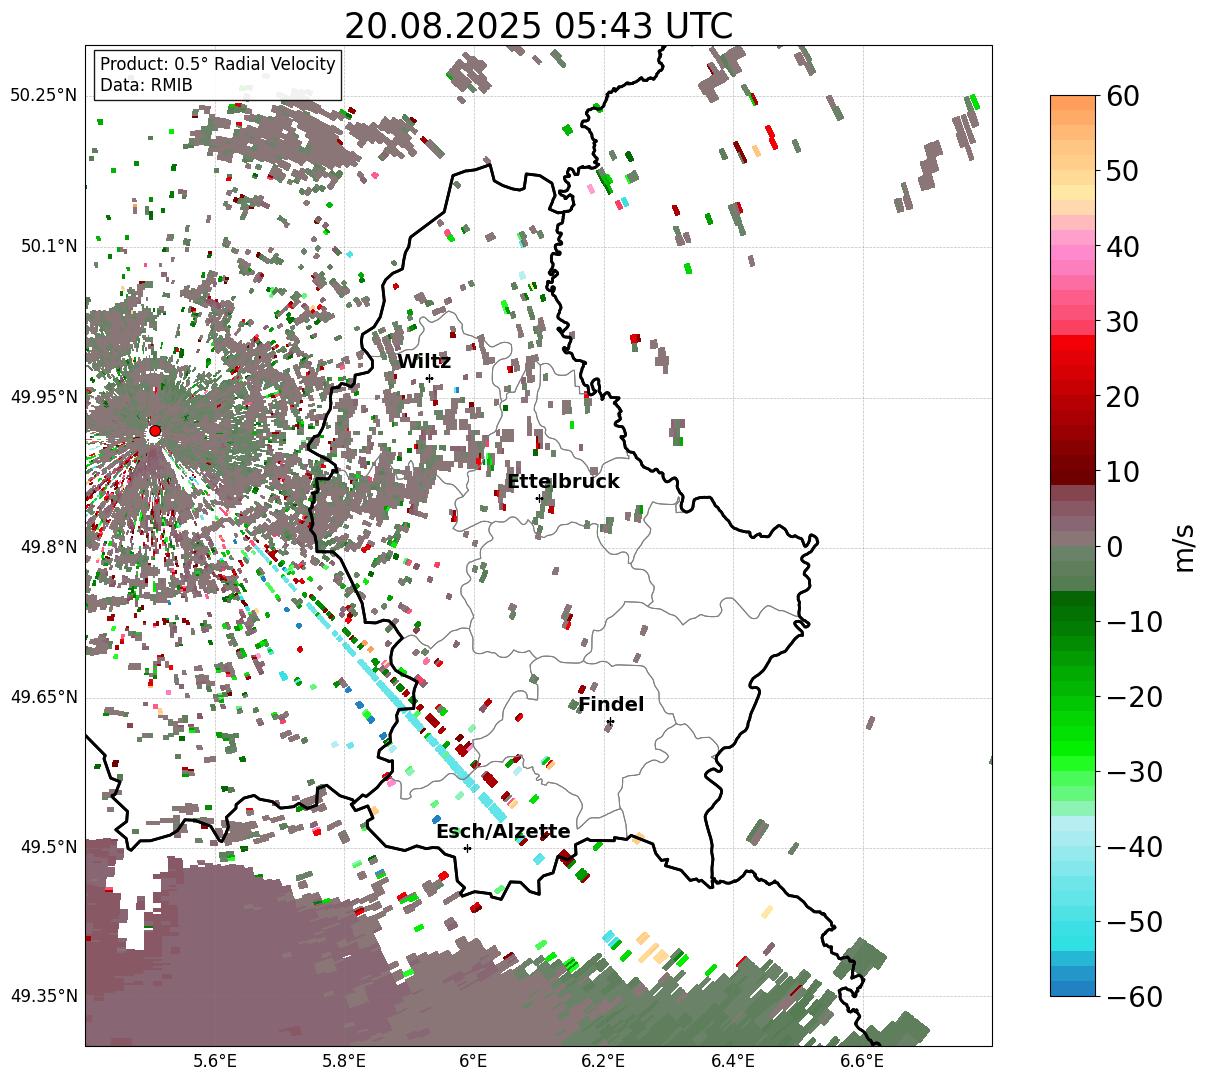Click the Ettelbruck station cross marker
This screenshot has height=1081, width=1207.
tap(539, 498)
